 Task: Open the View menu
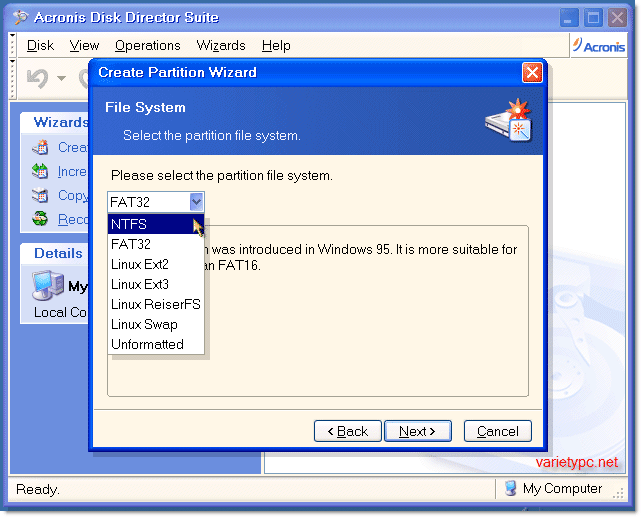coord(84,45)
